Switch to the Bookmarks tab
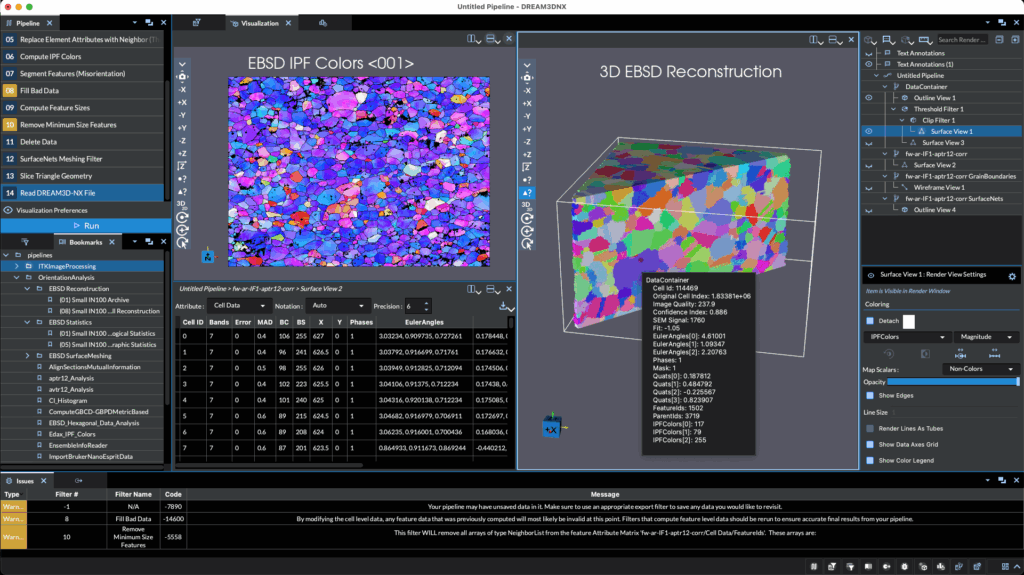Viewport: 1024px width, 575px height. coord(80,242)
